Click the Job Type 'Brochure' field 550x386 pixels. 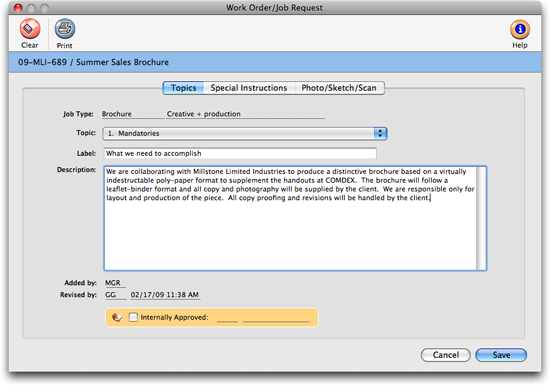(x=133, y=114)
